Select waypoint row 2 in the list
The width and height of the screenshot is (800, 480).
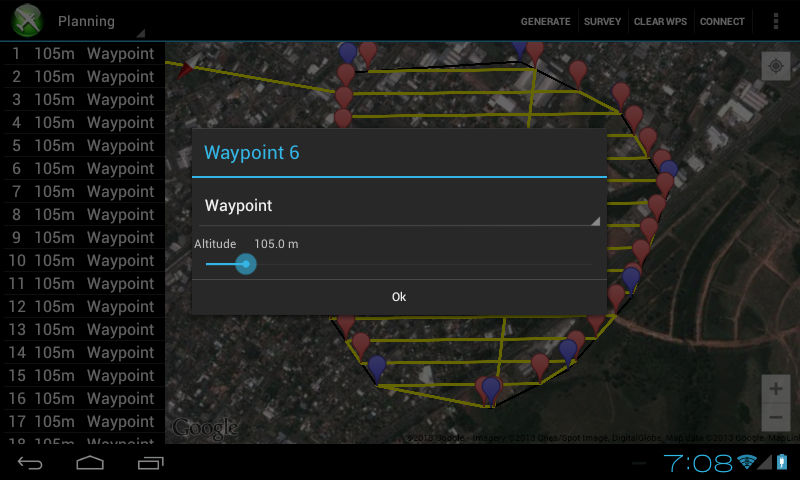point(84,77)
